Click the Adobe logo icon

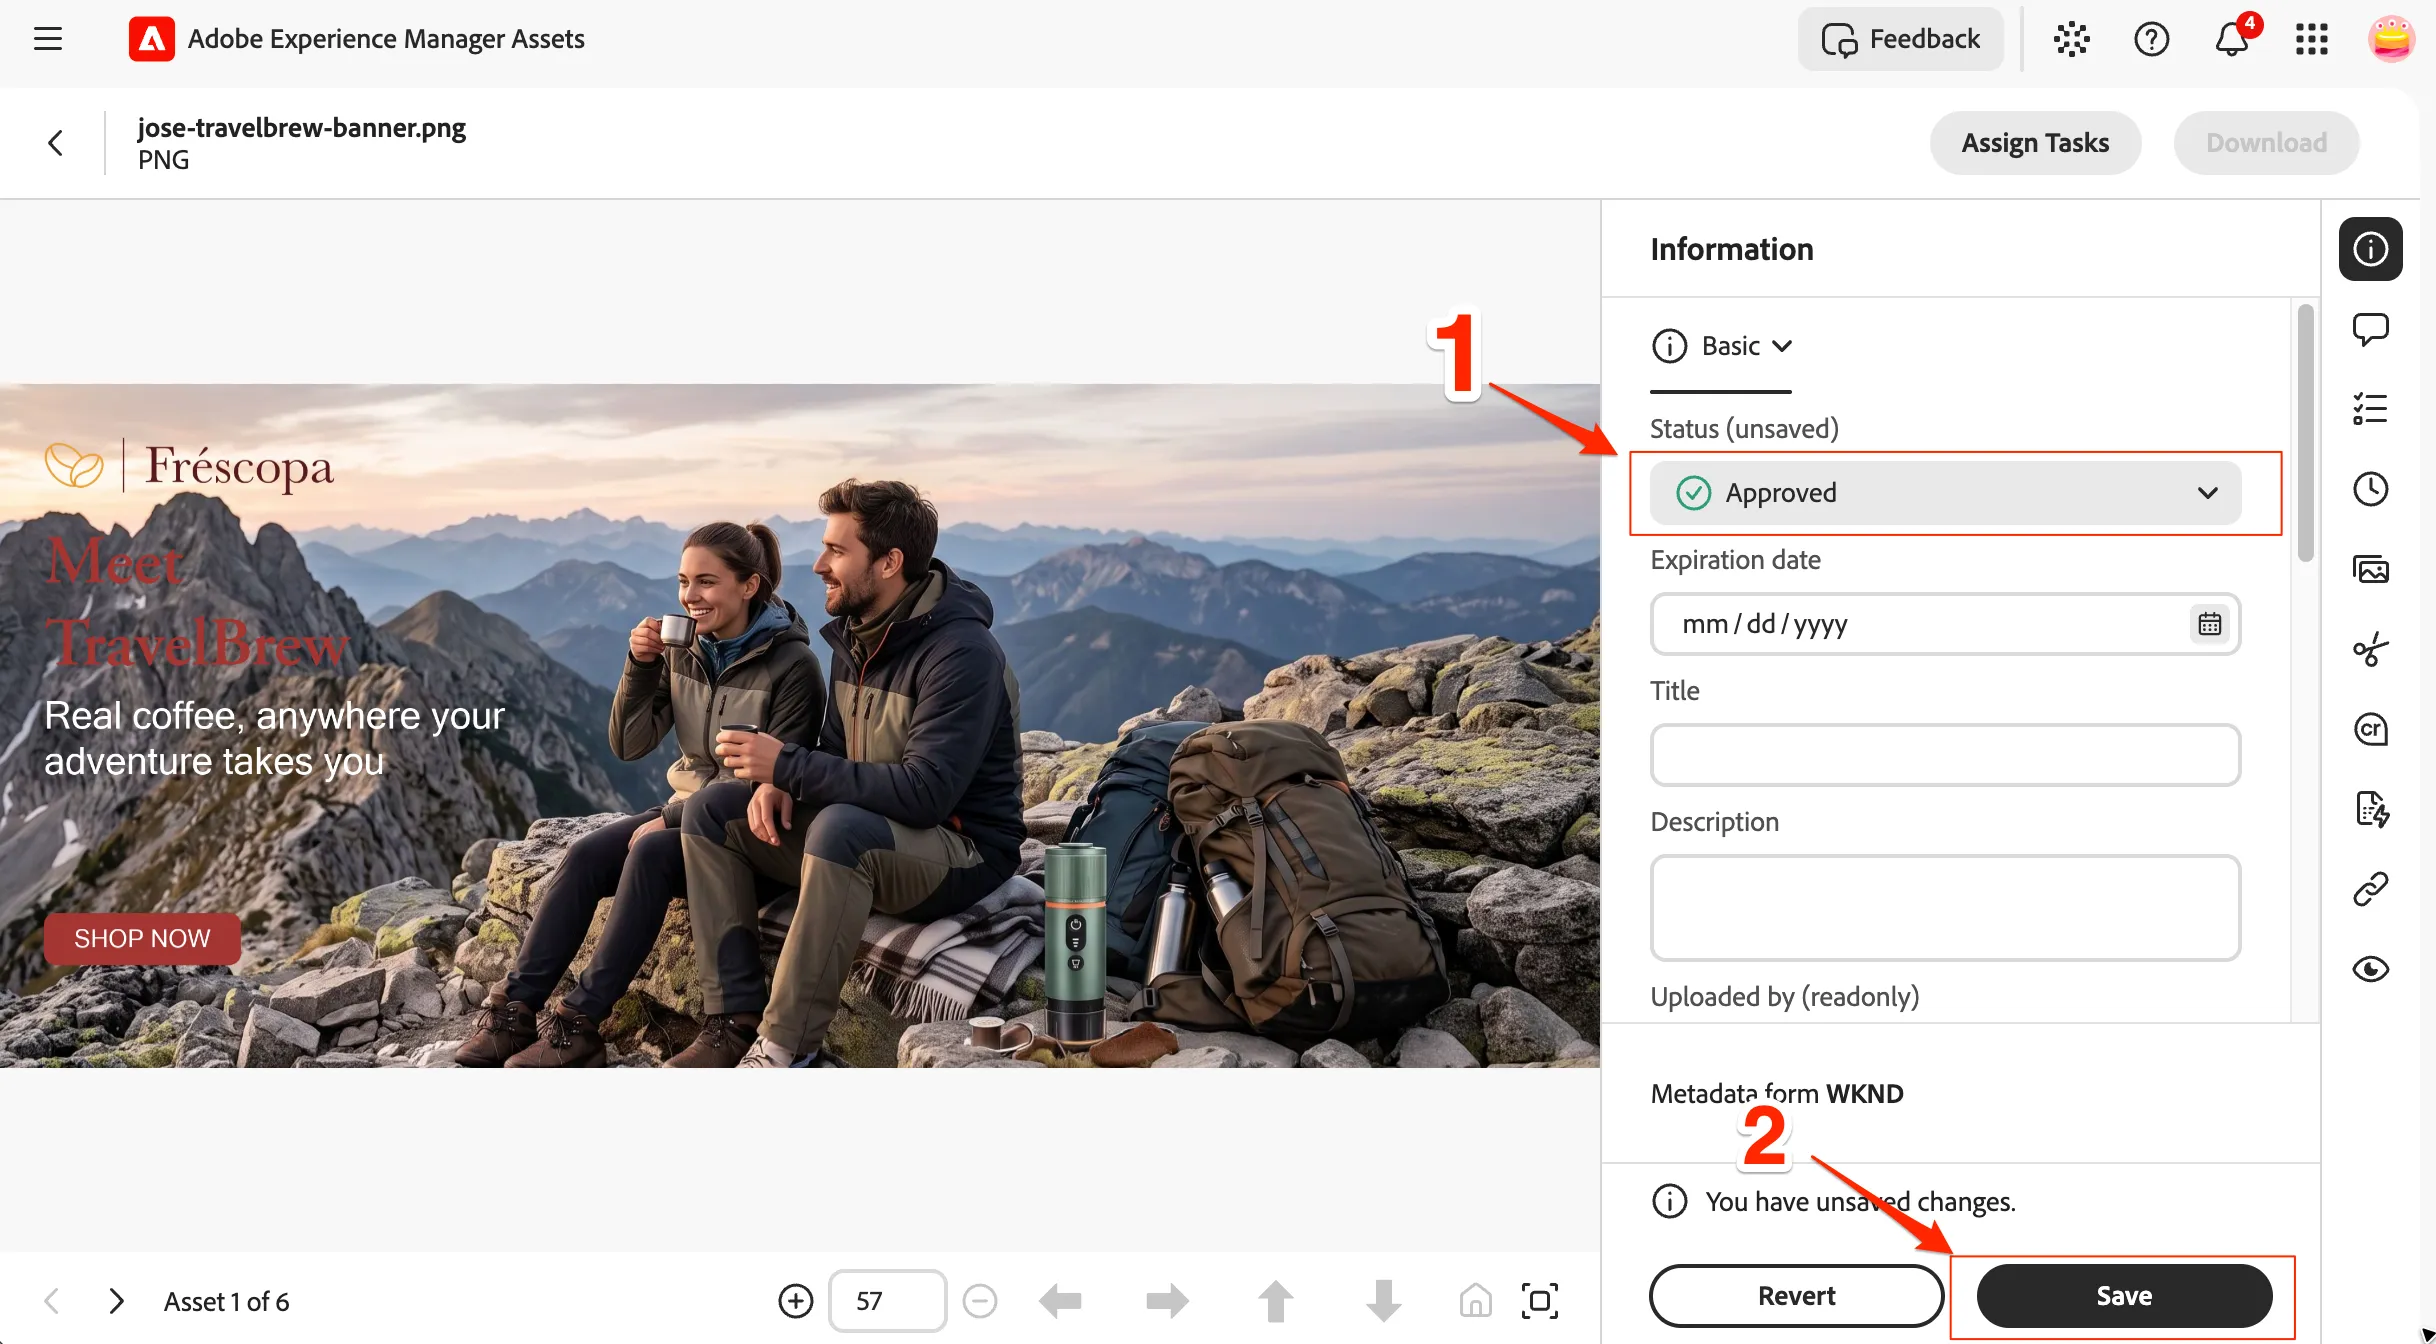151,39
